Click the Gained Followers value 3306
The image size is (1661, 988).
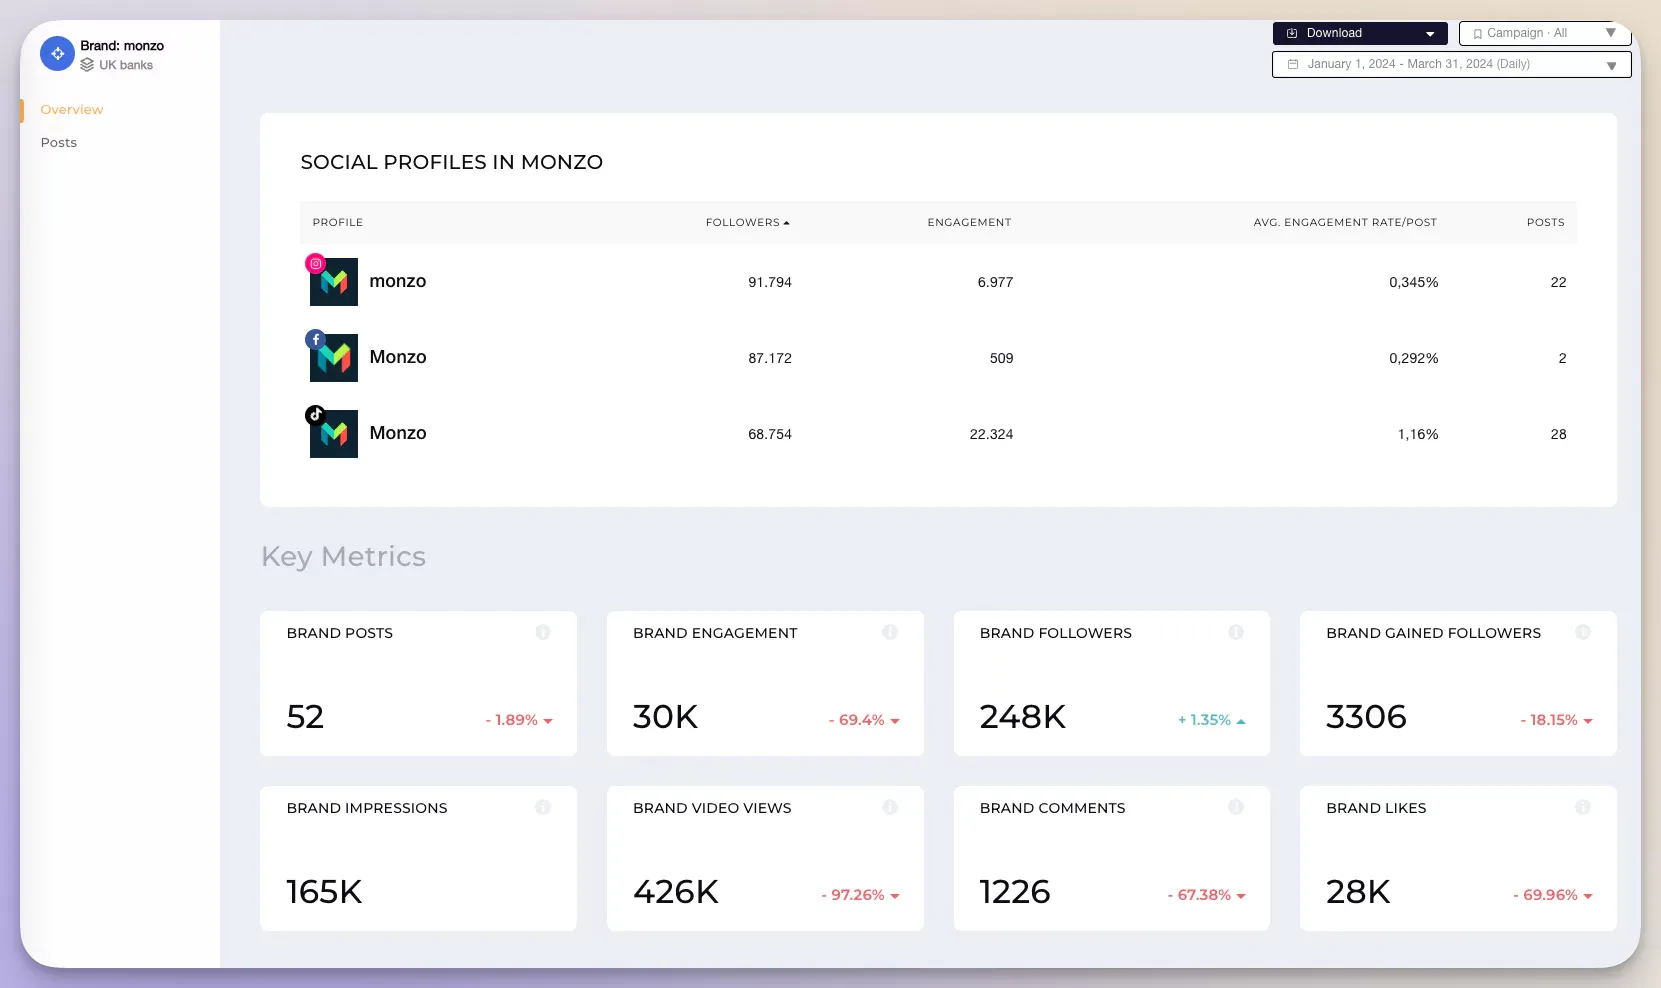pos(1366,717)
